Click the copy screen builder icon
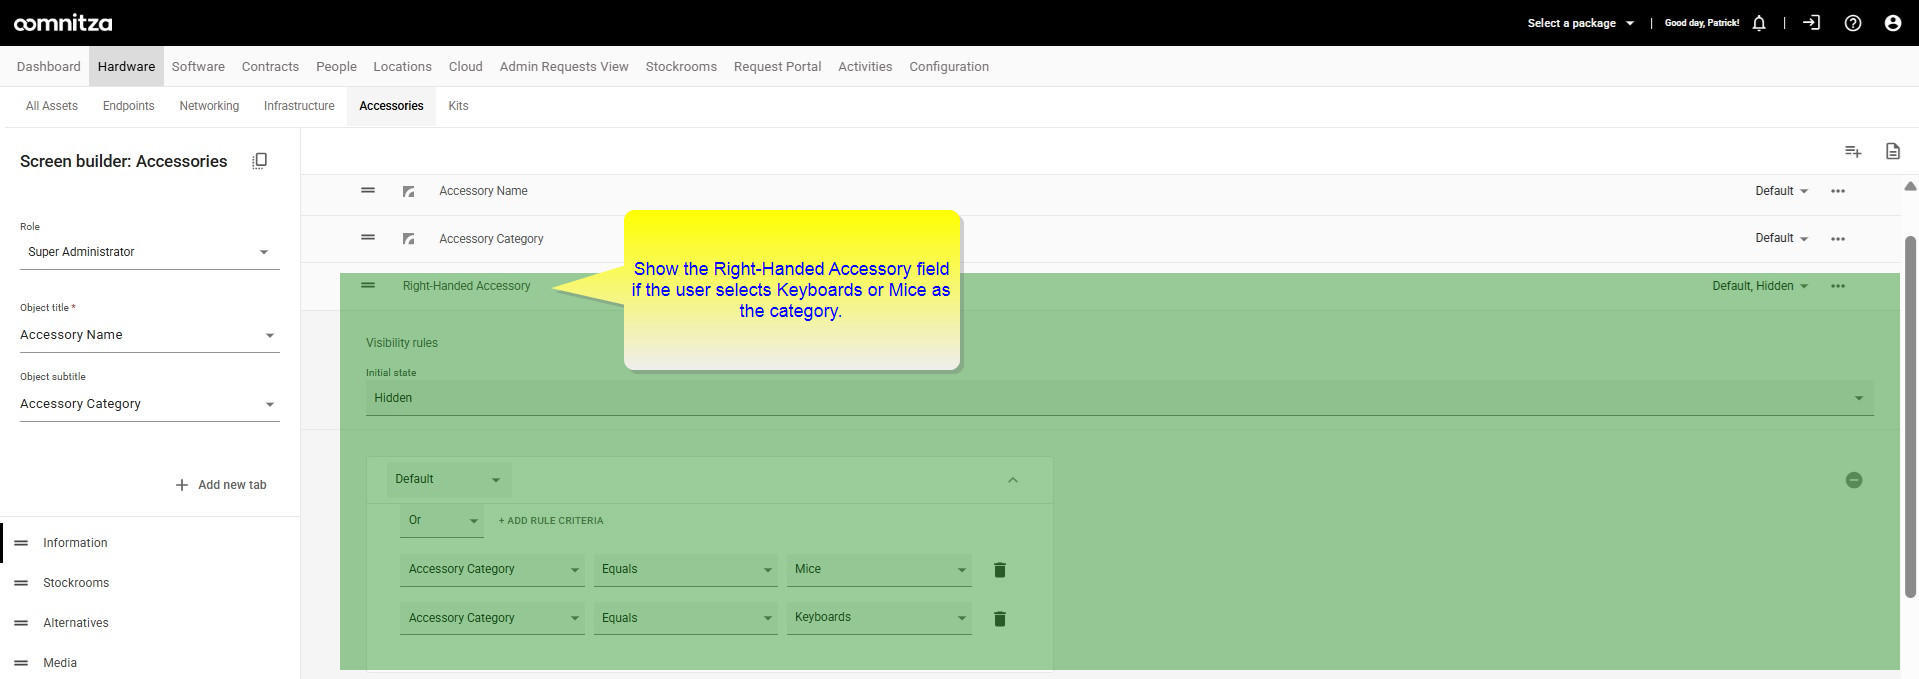The height and width of the screenshot is (679, 1919). coord(260,161)
